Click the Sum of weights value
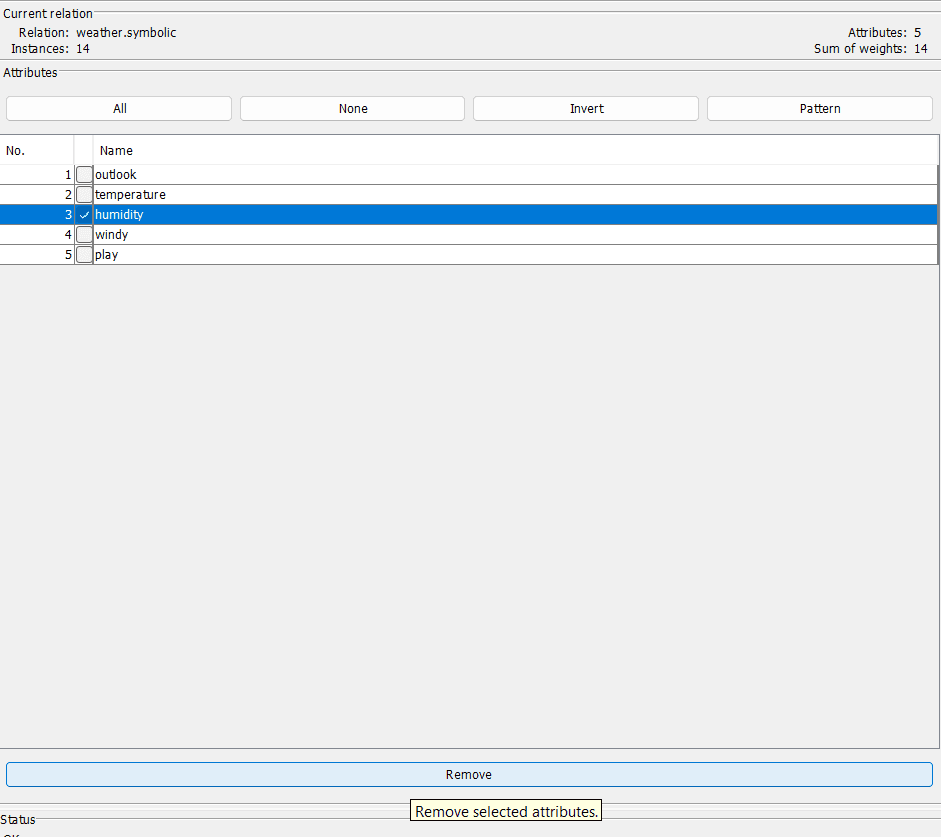The height and width of the screenshot is (837, 941). [921, 49]
